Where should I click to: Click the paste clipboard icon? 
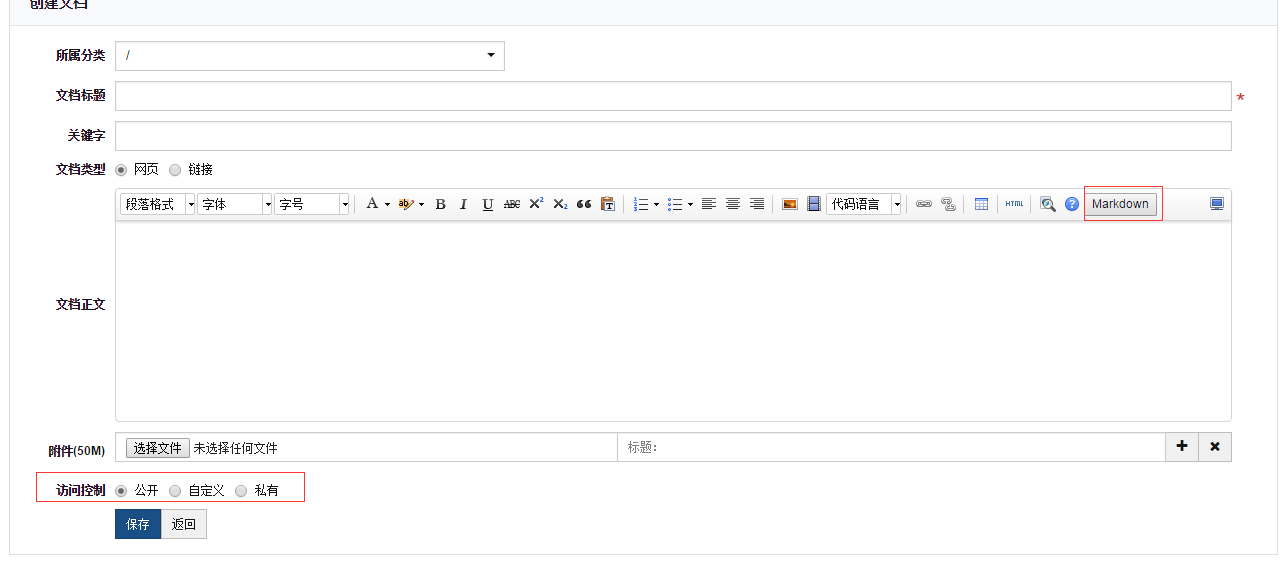tap(608, 204)
